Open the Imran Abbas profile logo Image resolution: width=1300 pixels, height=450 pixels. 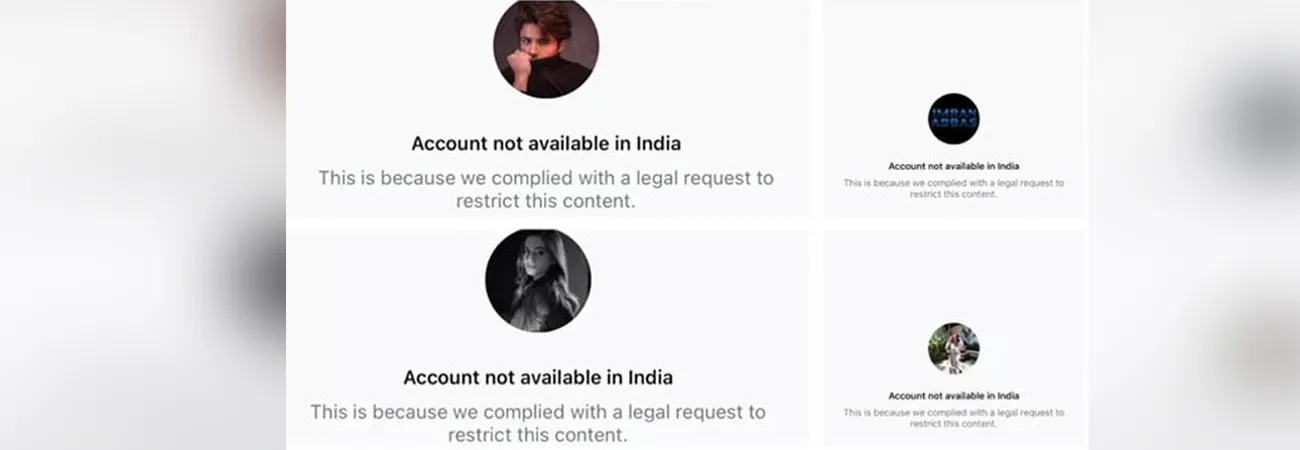(953, 119)
